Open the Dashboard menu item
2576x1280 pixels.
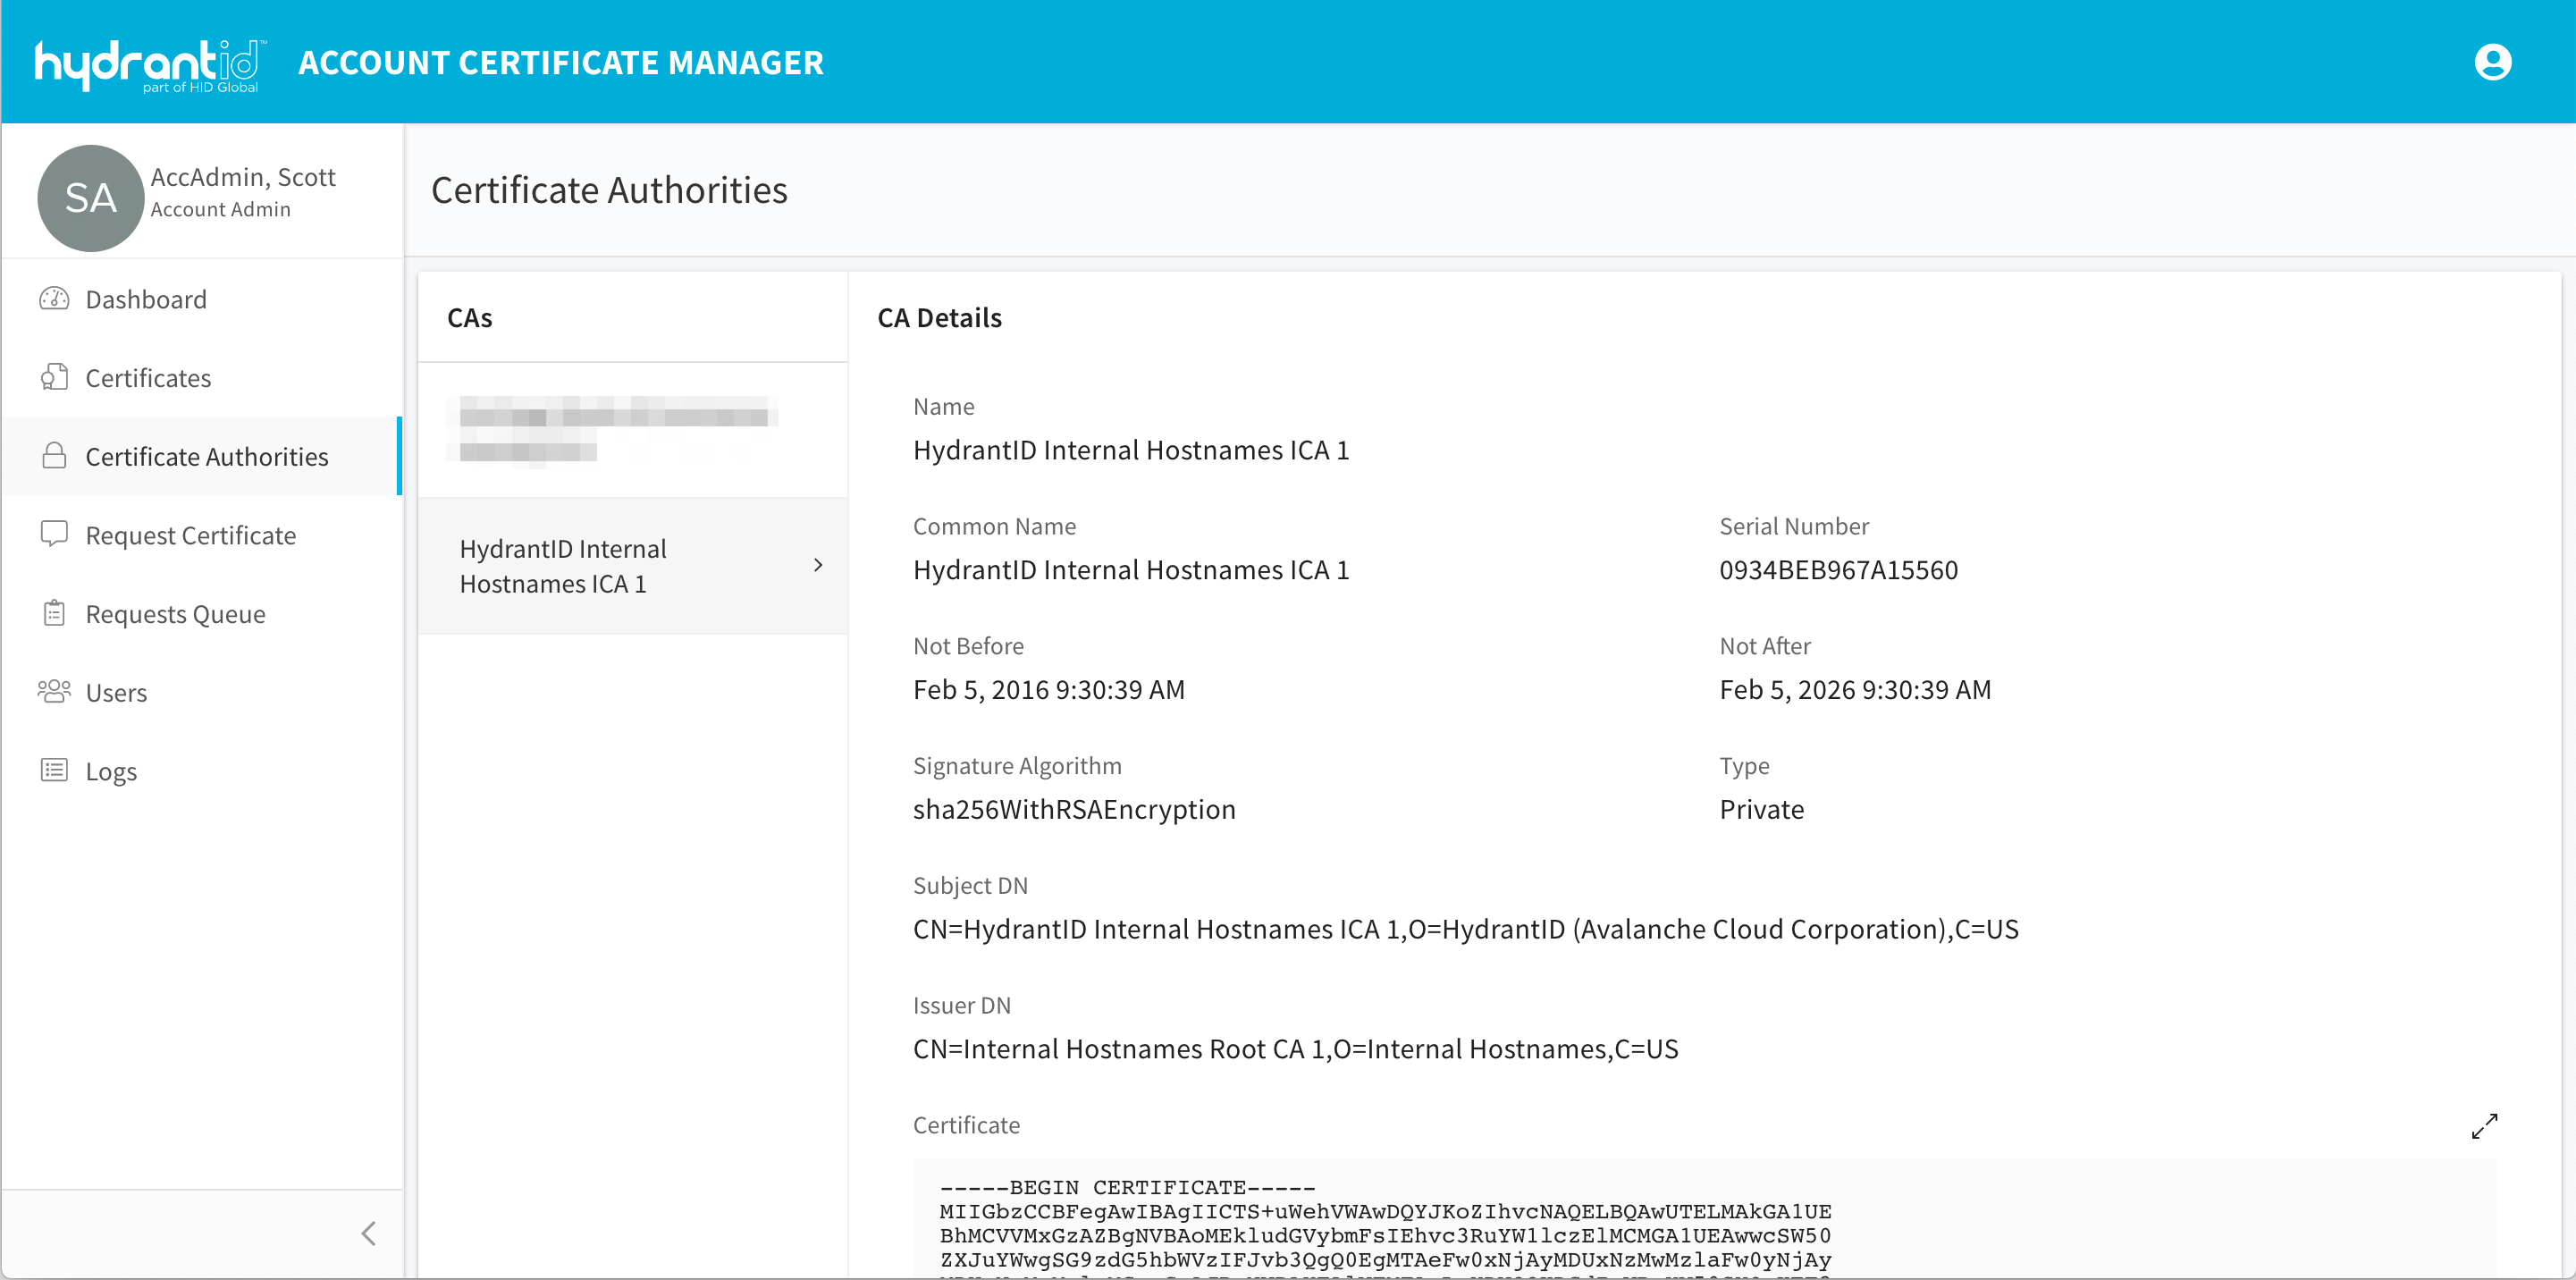tap(202, 299)
